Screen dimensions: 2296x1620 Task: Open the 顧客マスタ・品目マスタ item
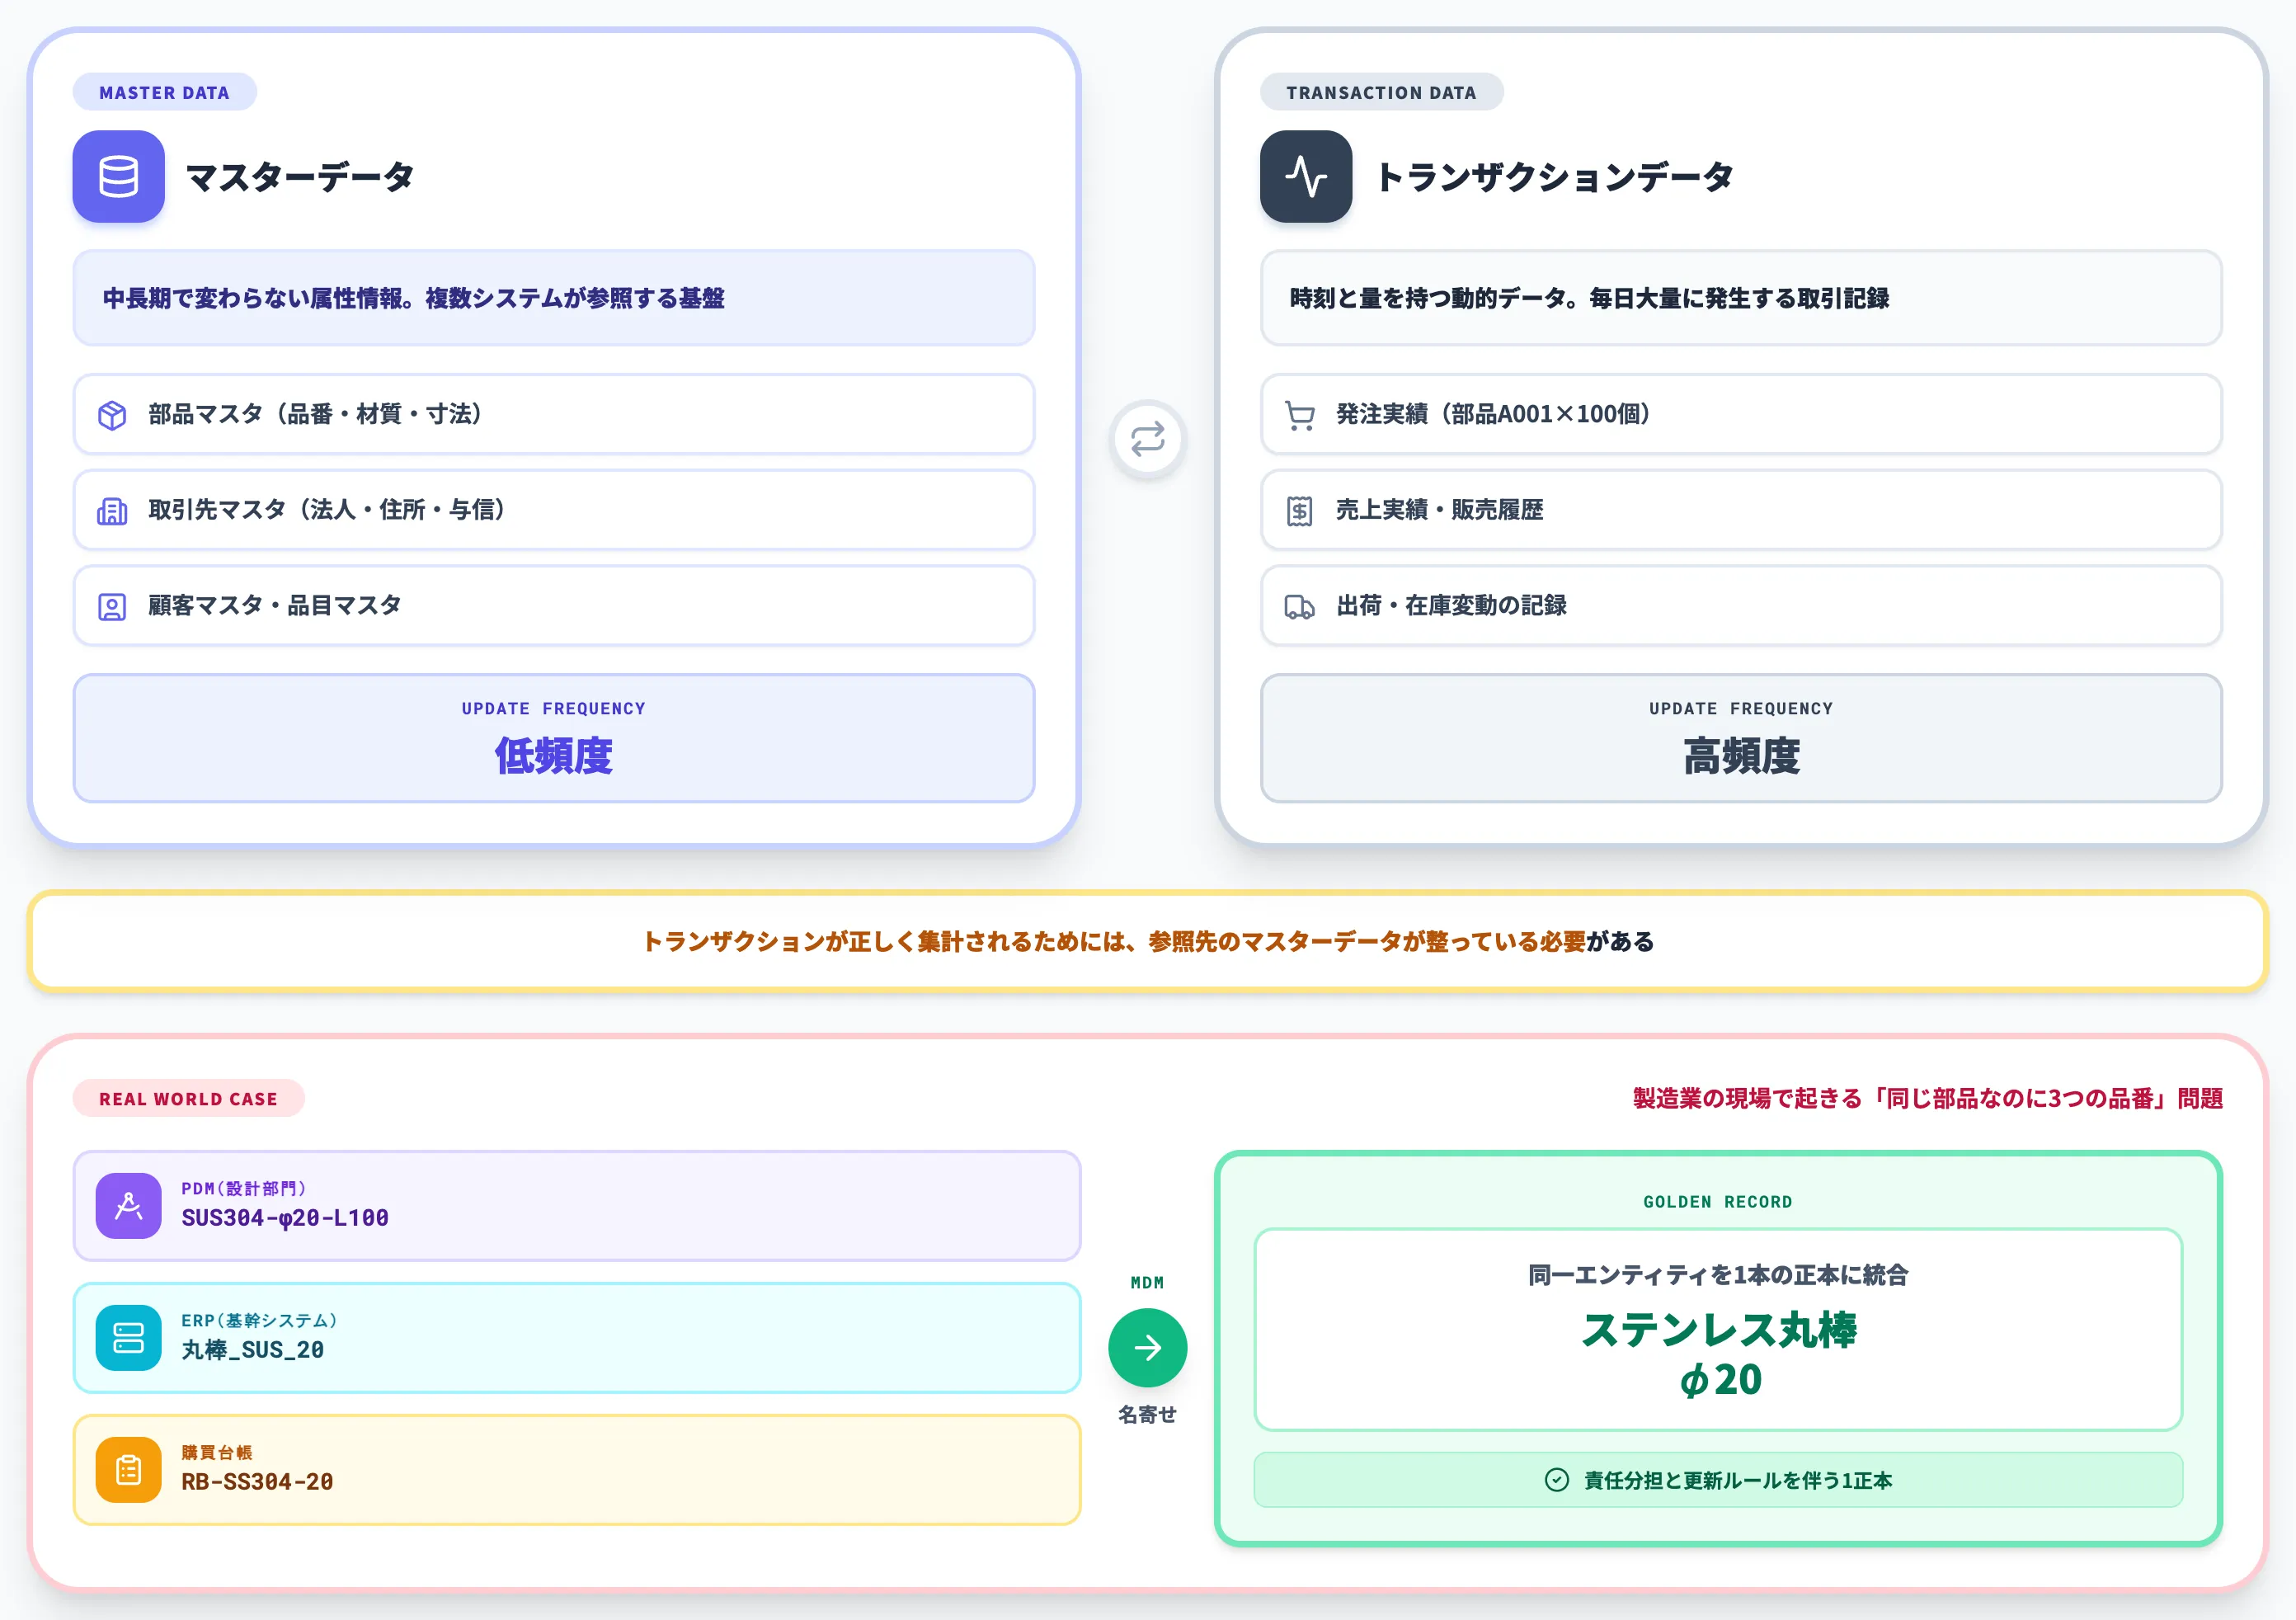coord(554,606)
